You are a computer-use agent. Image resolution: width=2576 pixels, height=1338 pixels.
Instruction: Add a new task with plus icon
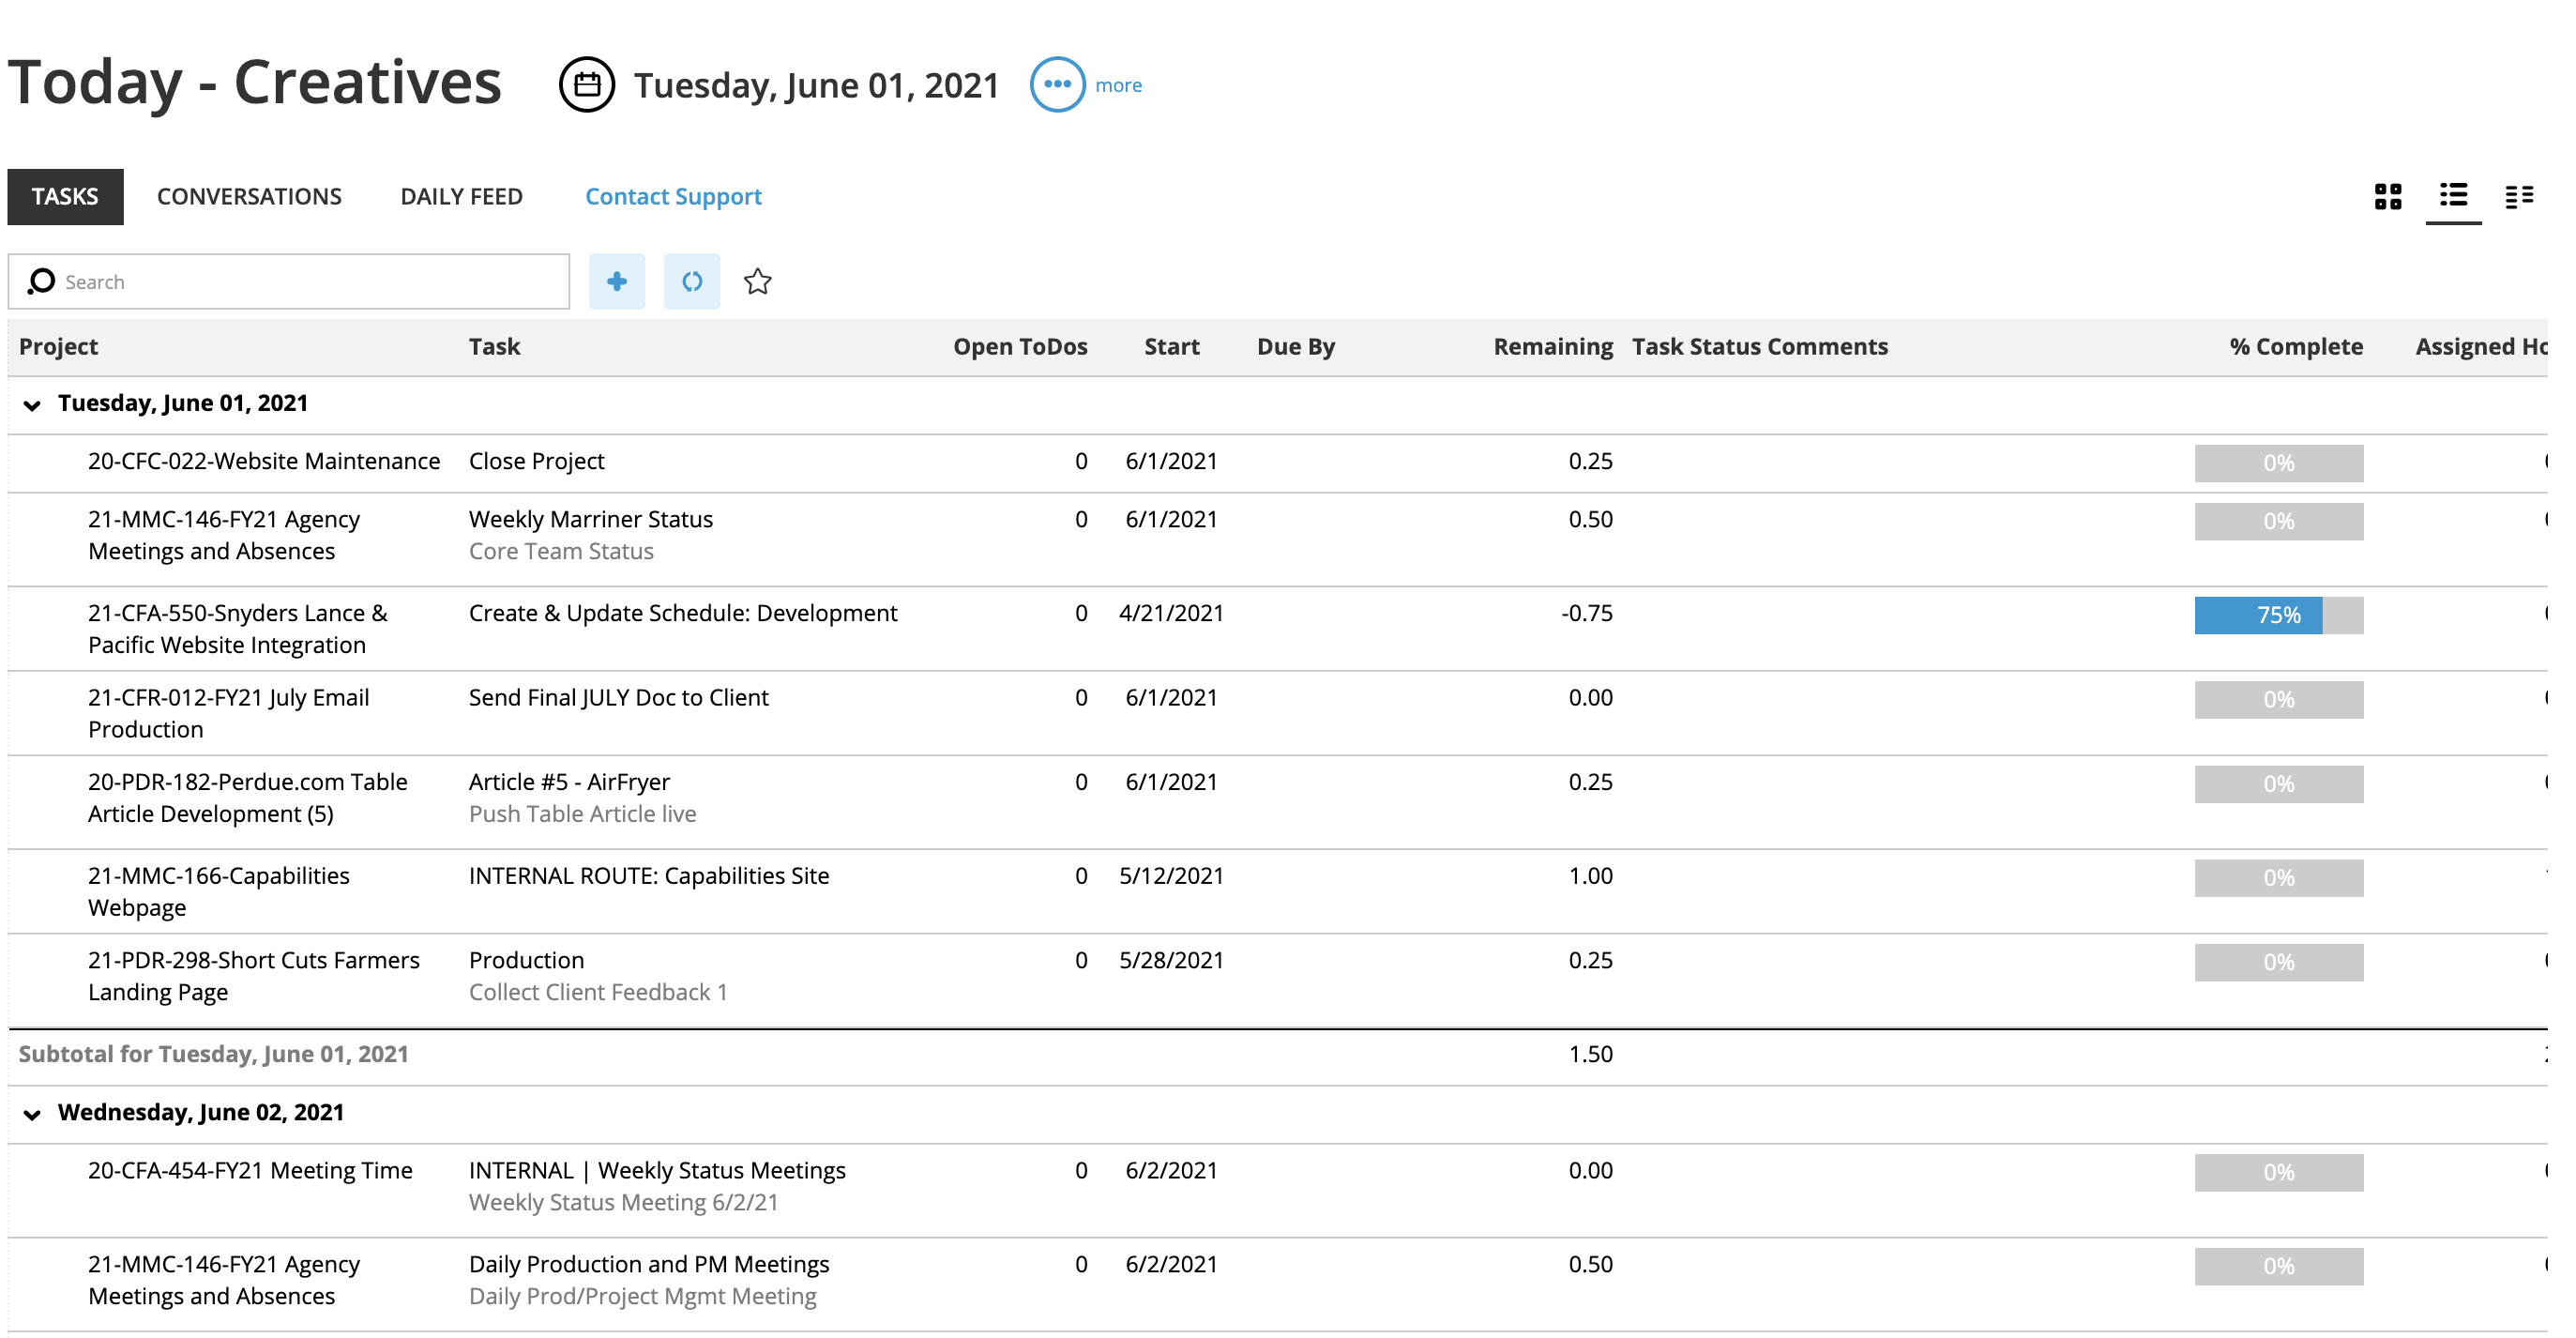(616, 282)
